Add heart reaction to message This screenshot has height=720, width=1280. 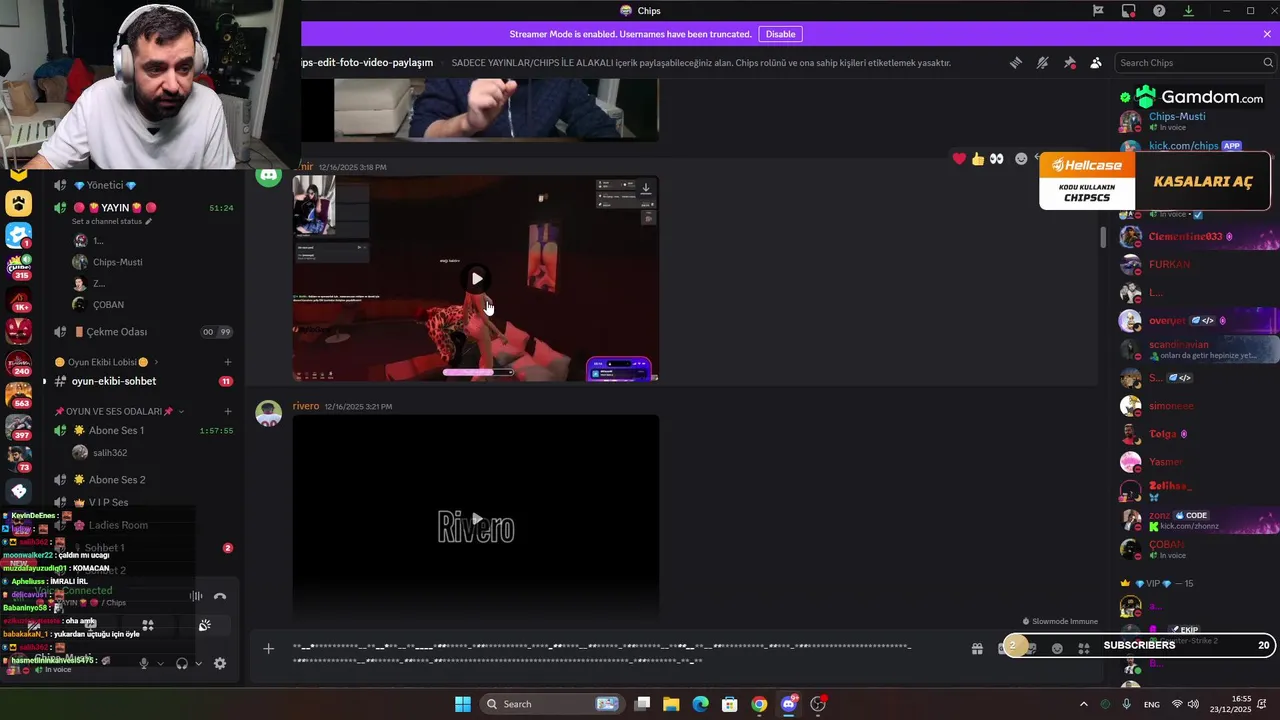(960, 158)
